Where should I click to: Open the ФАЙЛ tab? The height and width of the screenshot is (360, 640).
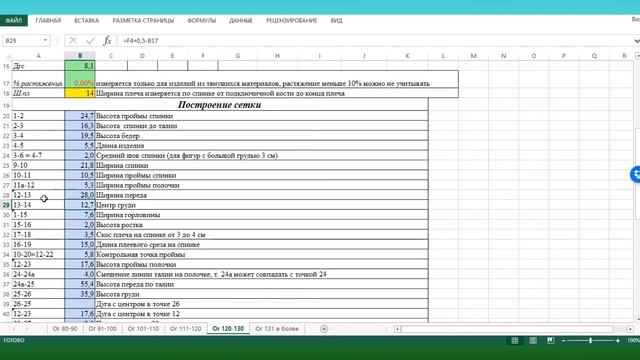click(x=14, y=20)
